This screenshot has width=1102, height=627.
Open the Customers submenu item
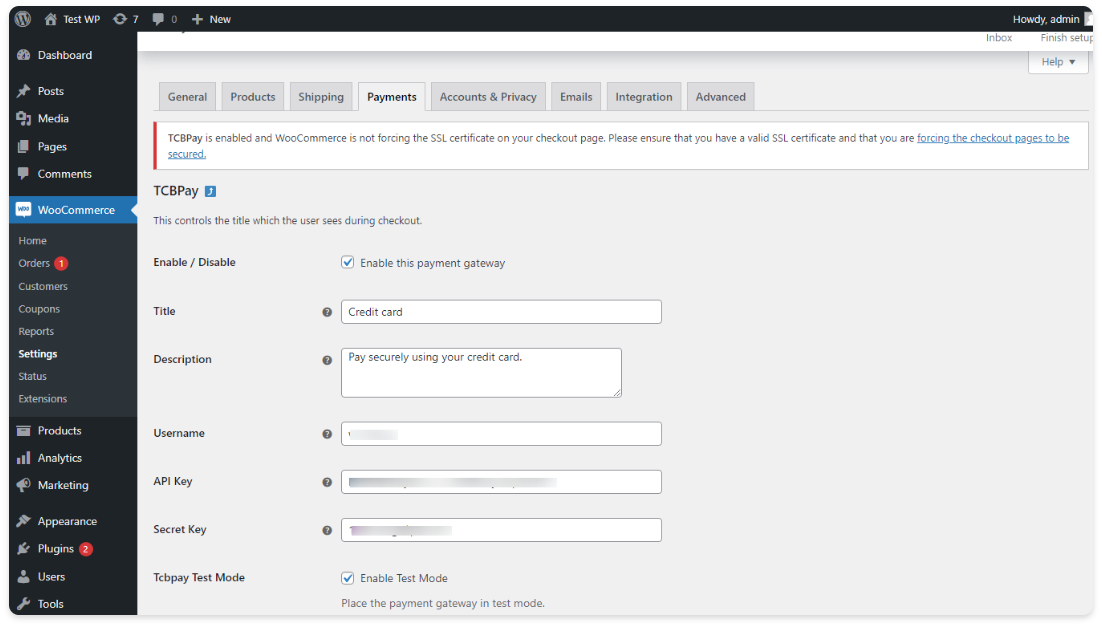[43, 286]
